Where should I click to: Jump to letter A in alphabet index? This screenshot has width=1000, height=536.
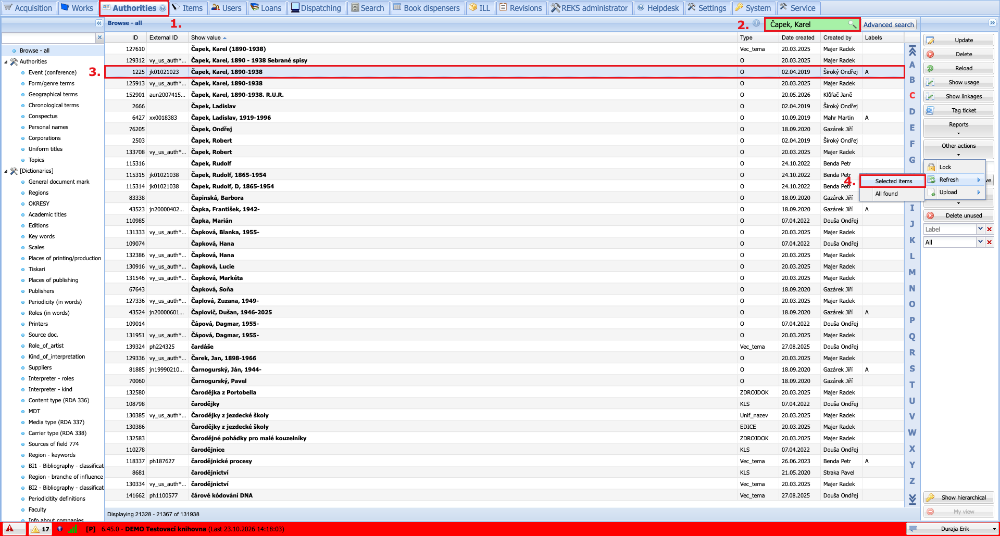(x=912, y=64)
